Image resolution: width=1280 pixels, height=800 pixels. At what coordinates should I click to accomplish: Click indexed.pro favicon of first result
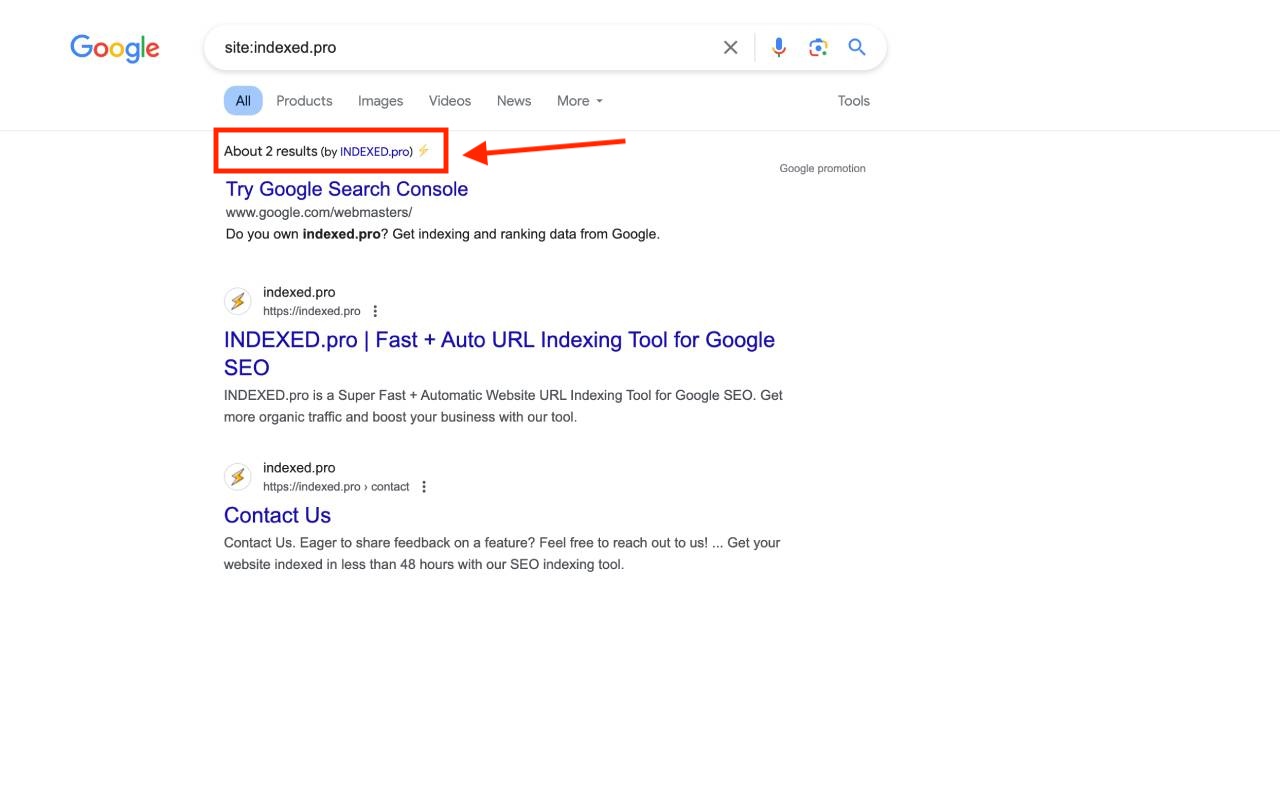[238, 301]
